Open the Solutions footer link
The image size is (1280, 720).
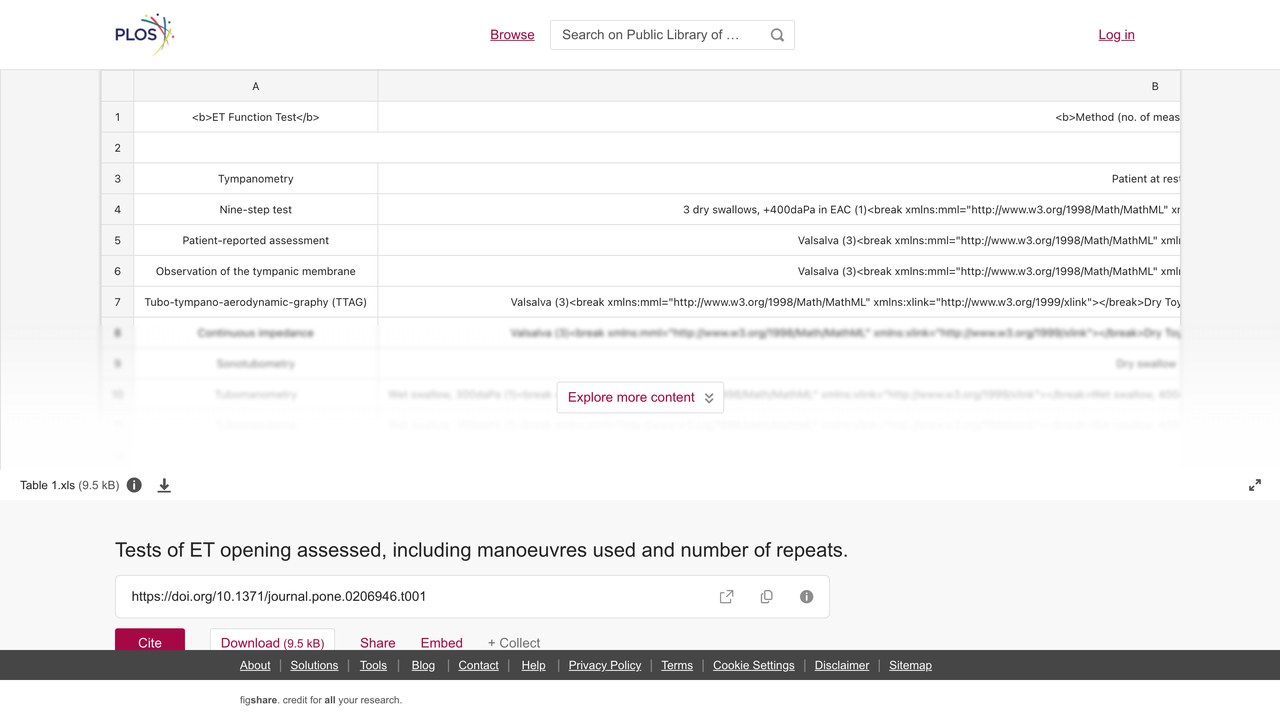[x=315, y=666]
